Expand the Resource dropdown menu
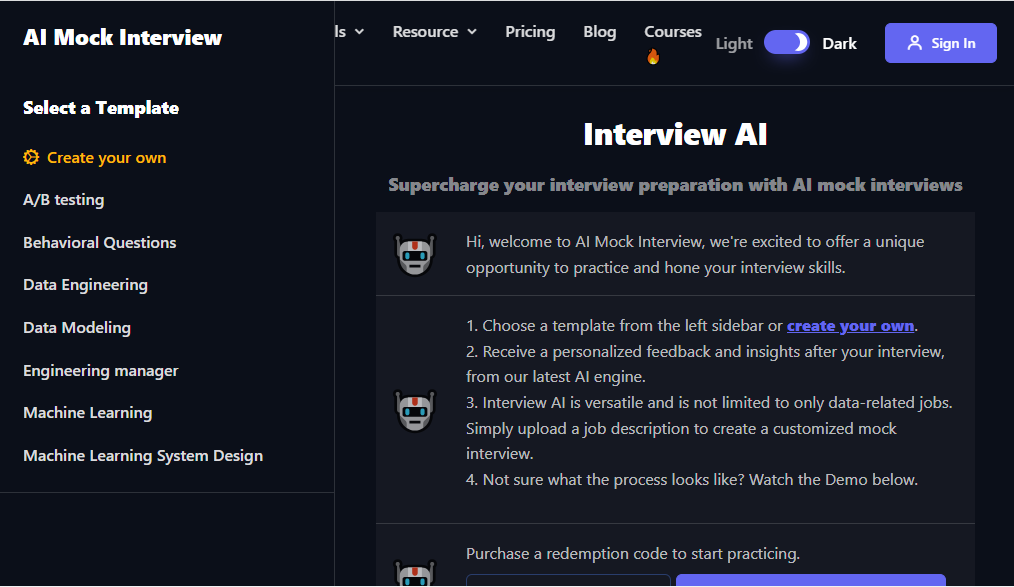The width and height of the screenshot is (1014, 587). click(x=434, y=31)
